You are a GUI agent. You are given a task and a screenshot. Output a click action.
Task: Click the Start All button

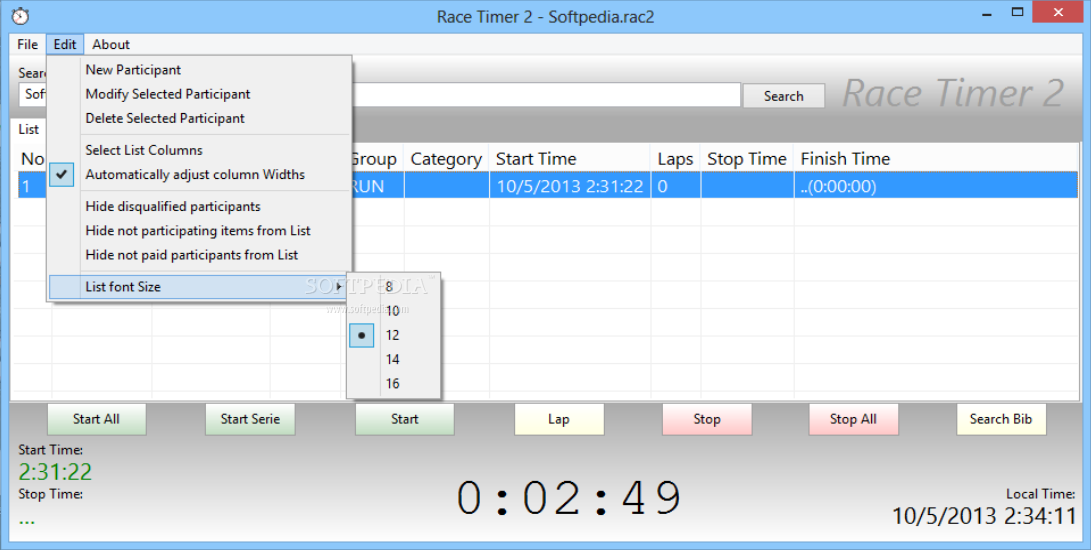point(97,419)
